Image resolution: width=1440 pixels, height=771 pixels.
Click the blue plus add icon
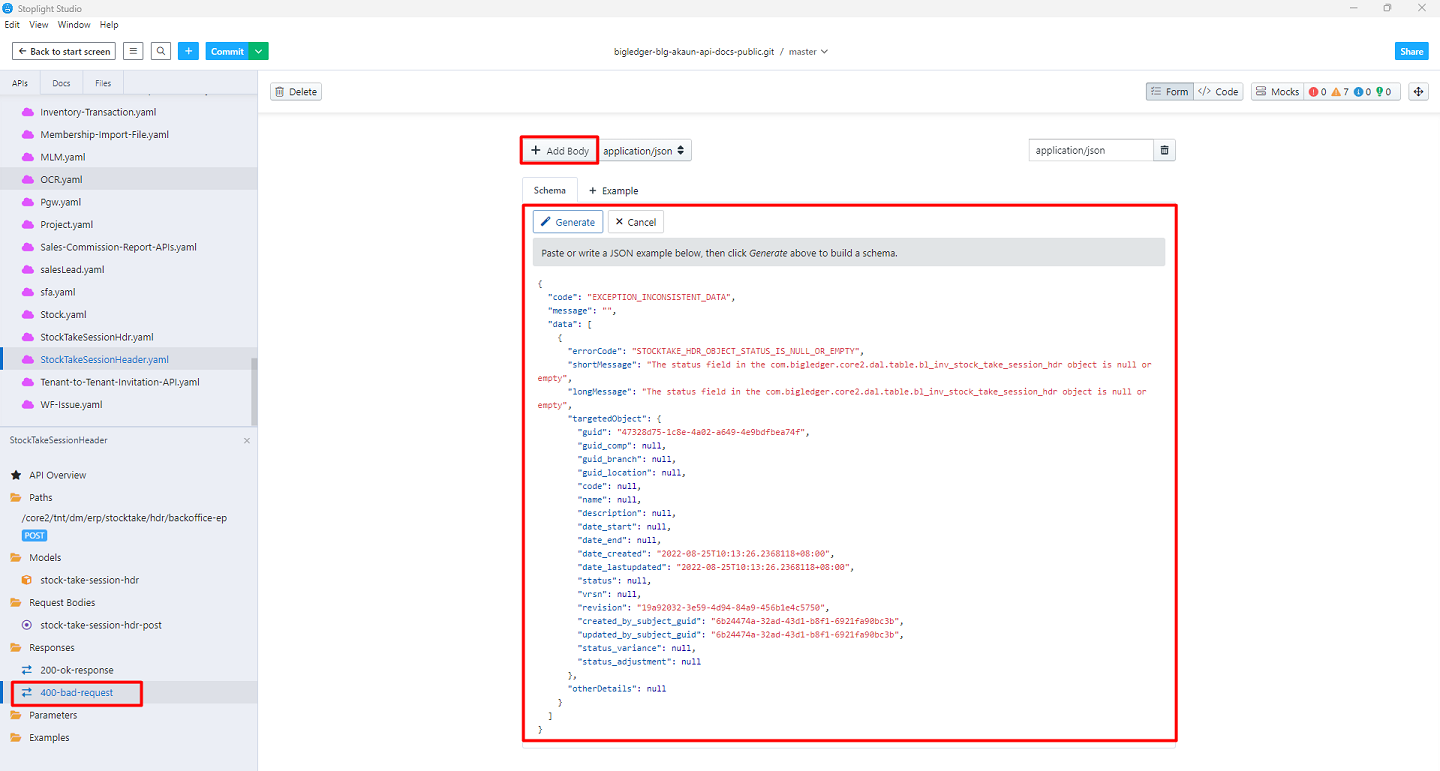(x=189, y=51)
